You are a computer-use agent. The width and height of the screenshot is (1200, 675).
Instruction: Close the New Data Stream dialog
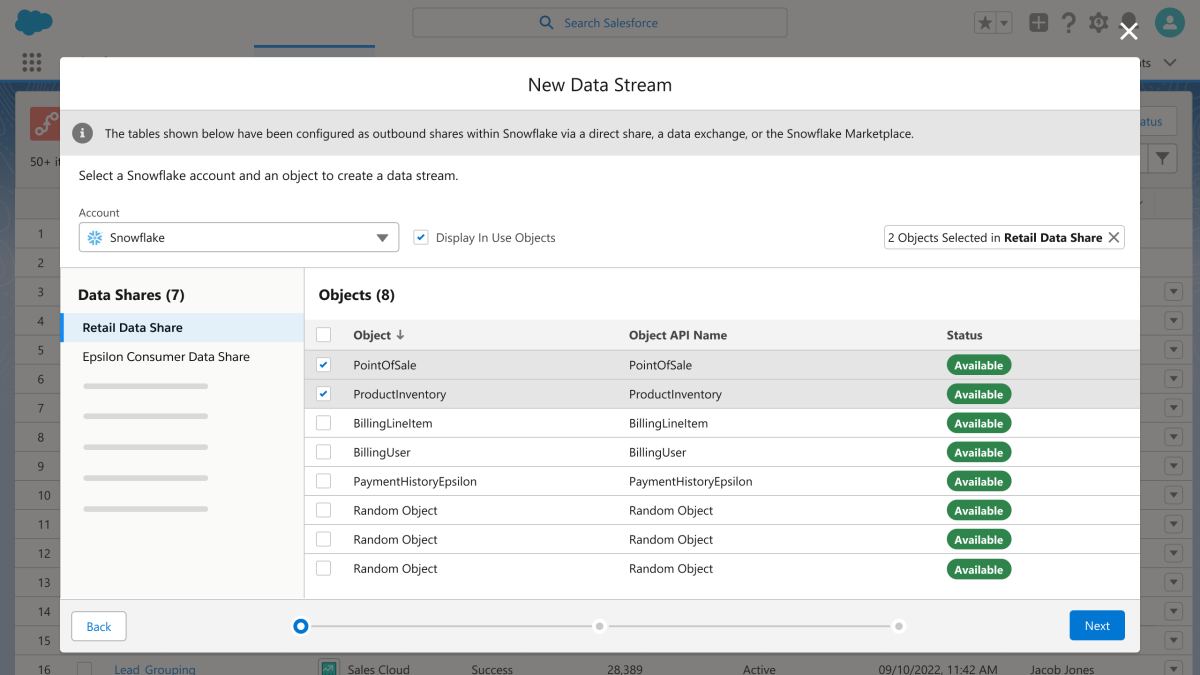coord(1129,32)
